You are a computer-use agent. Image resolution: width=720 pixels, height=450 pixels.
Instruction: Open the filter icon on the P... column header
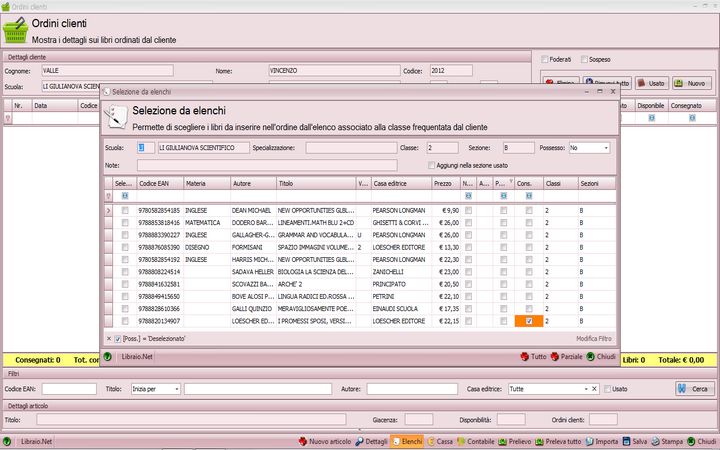click(511, 181)
